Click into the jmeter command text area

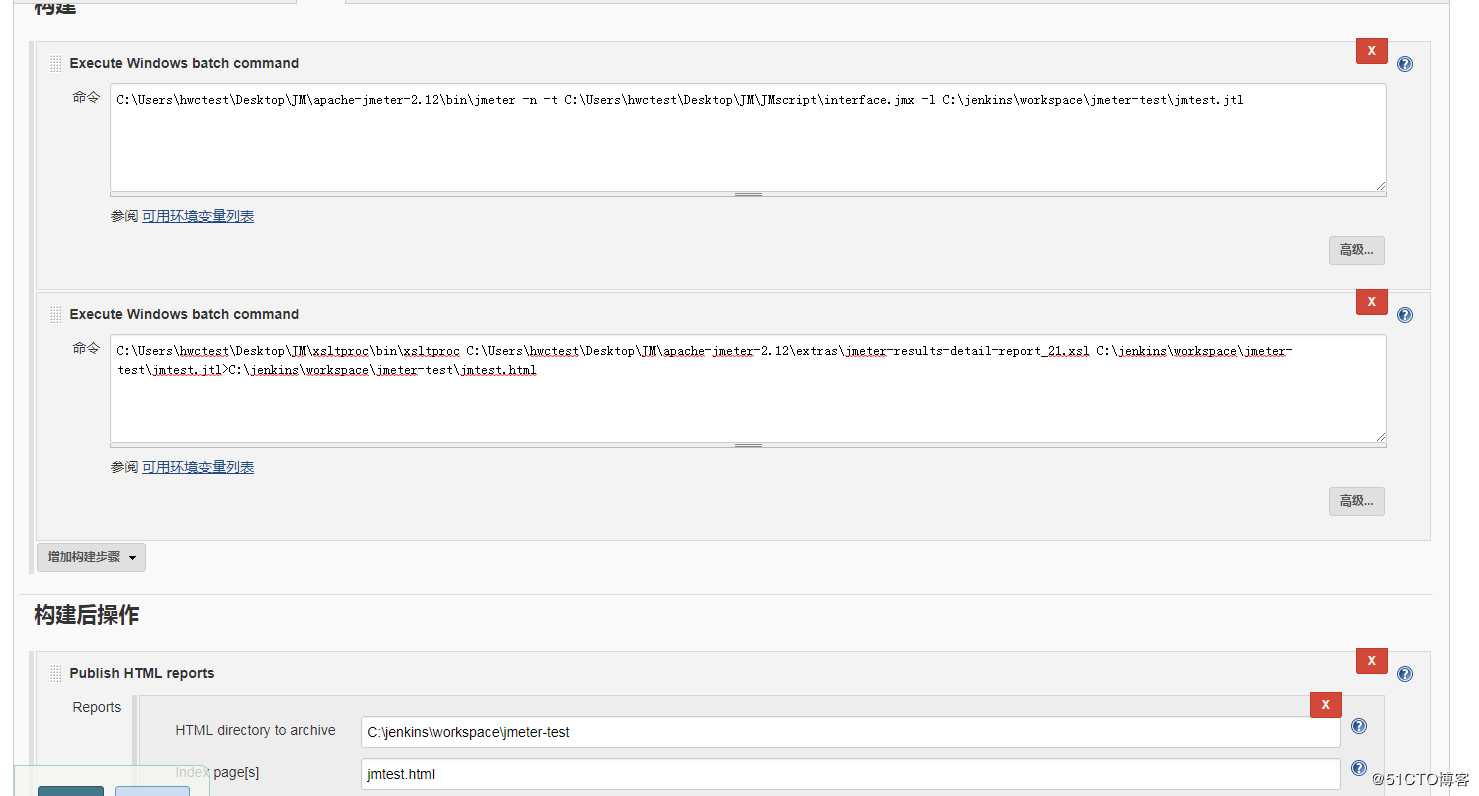click(748, 137)
